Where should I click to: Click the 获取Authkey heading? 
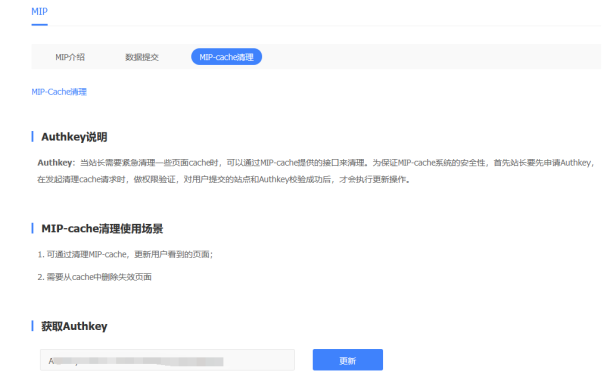(74, 326)
